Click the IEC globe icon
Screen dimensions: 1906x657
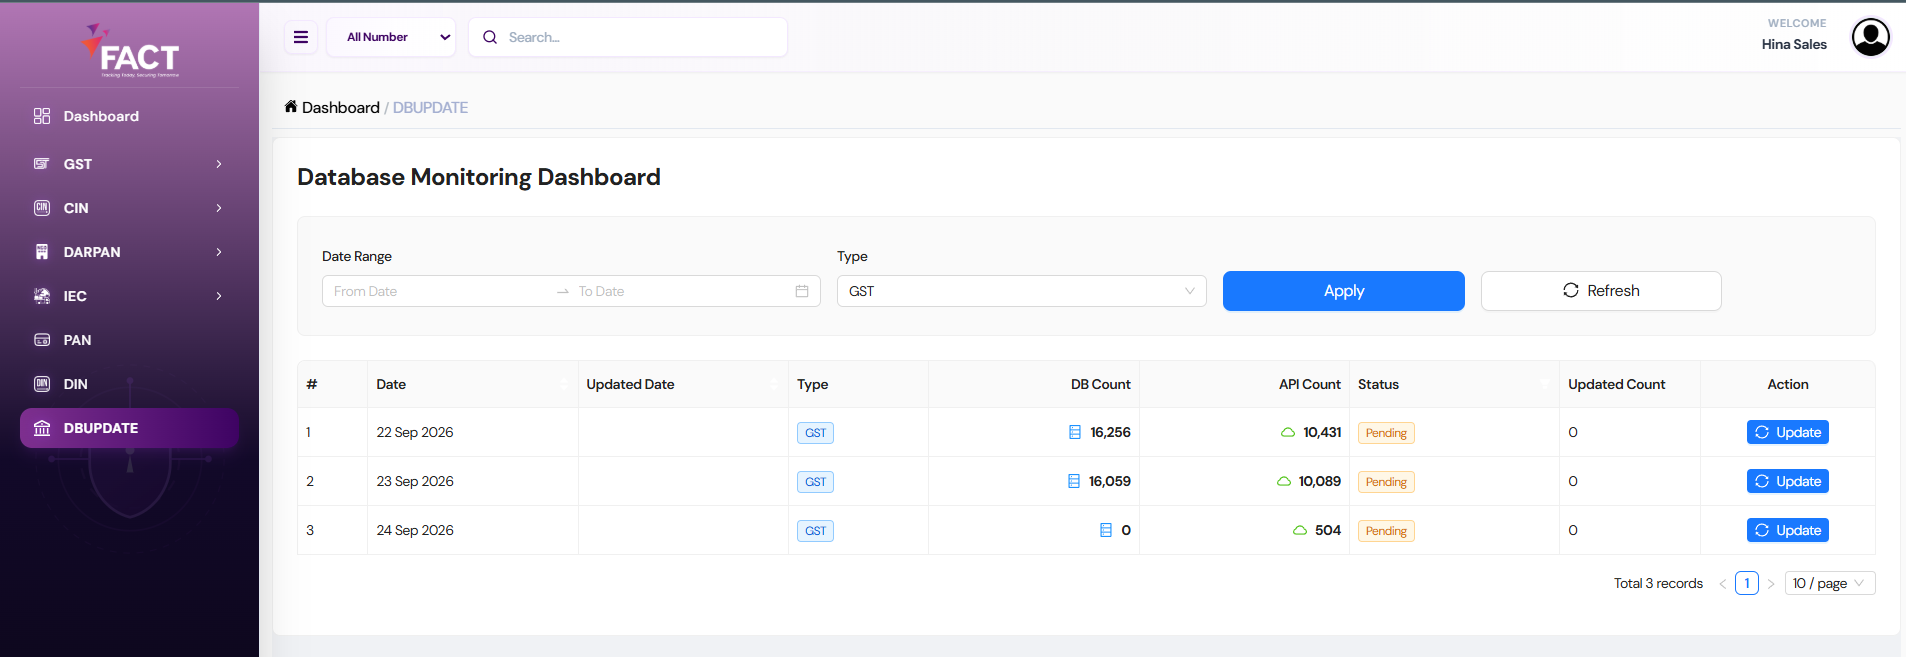click(x=42, y=296)
